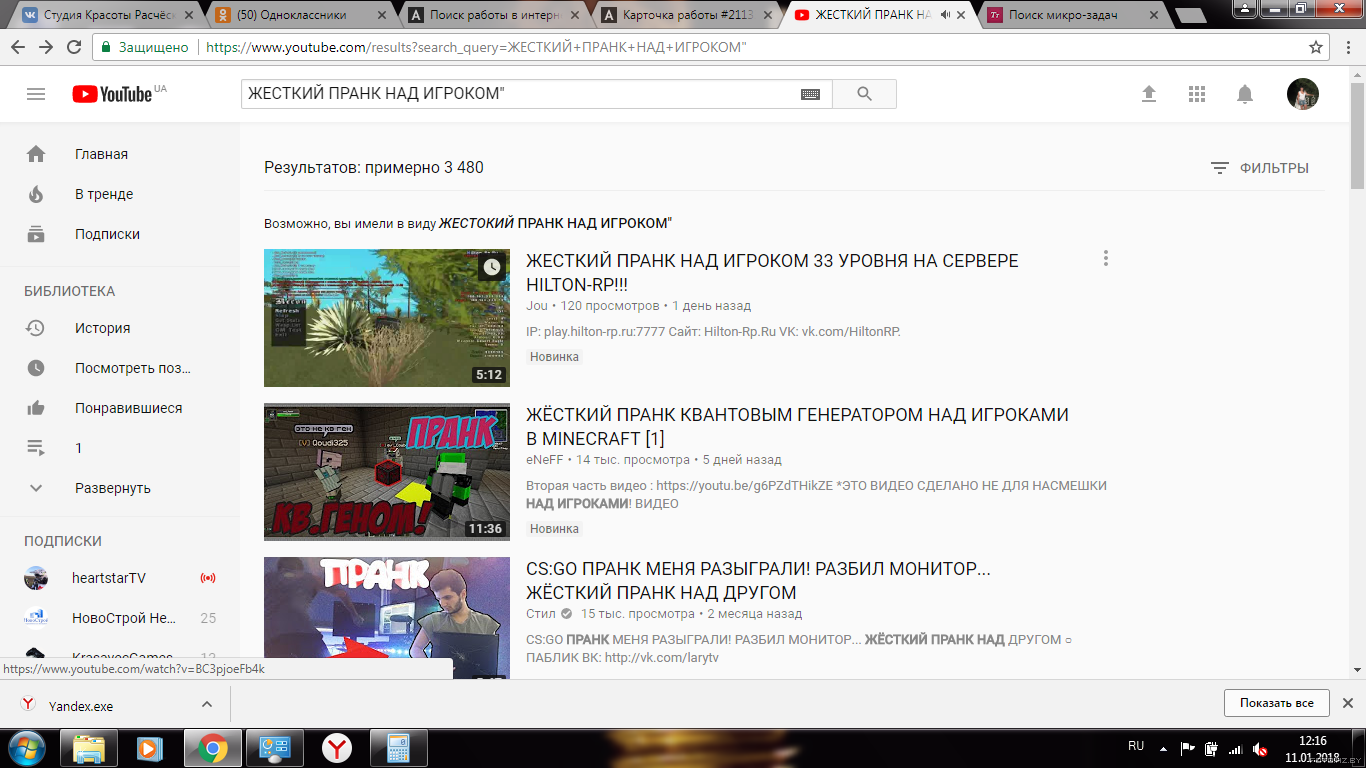Image resolution: width=1366 pixels, height=768 pixels.
Task: Expand Yandex.exe download options arrow
Action: coord(207,704)
